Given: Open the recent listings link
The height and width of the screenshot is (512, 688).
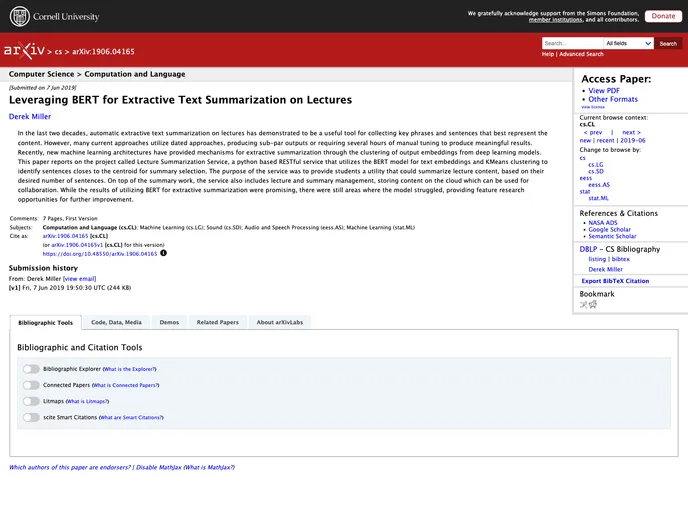Looking at the screenshot, I should [x=606, y=140].
